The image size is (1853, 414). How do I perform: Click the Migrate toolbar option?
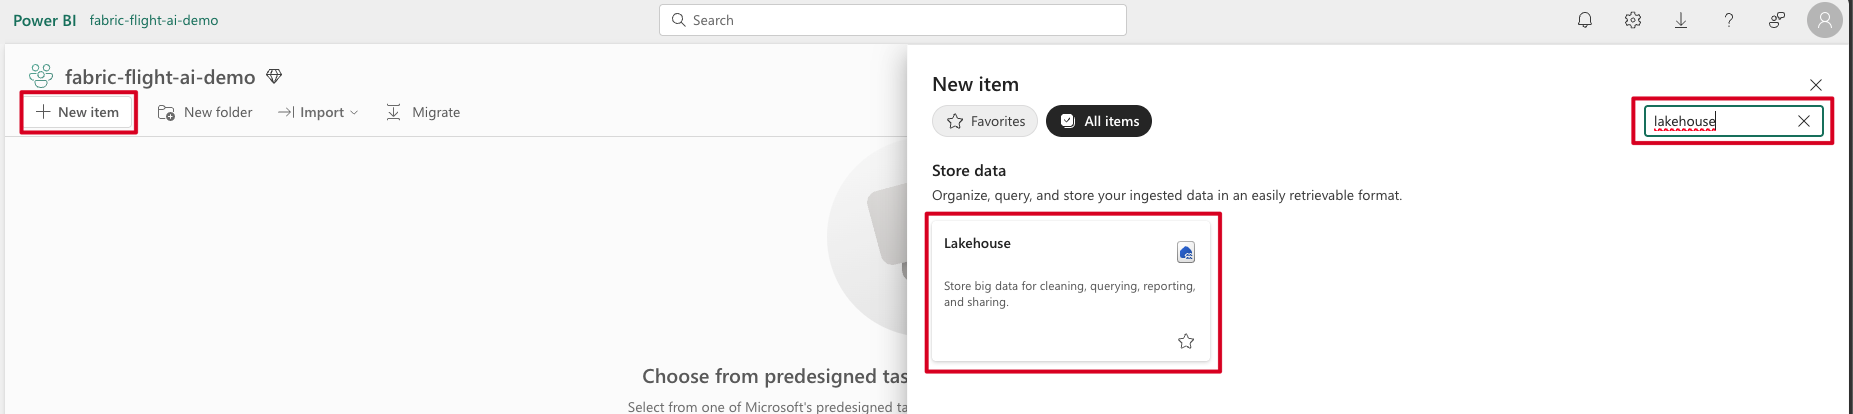pos(423,112)
